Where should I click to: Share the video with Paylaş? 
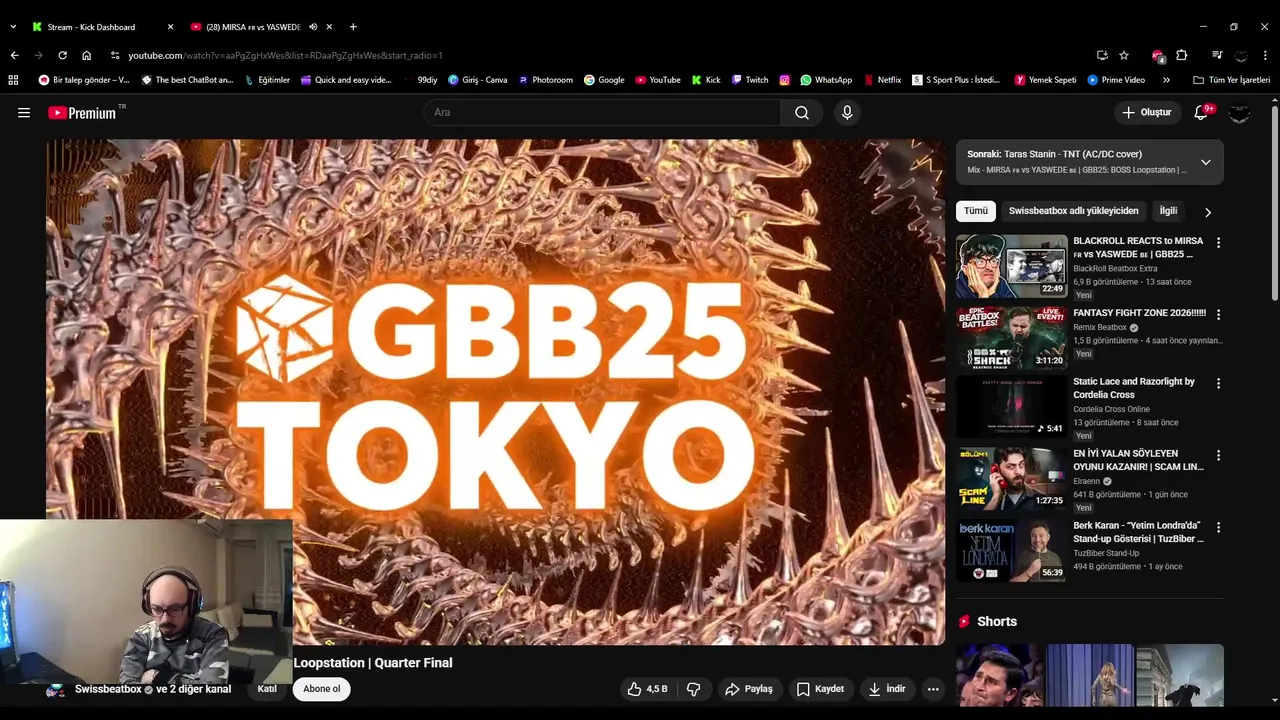click(x=749, y=689)
